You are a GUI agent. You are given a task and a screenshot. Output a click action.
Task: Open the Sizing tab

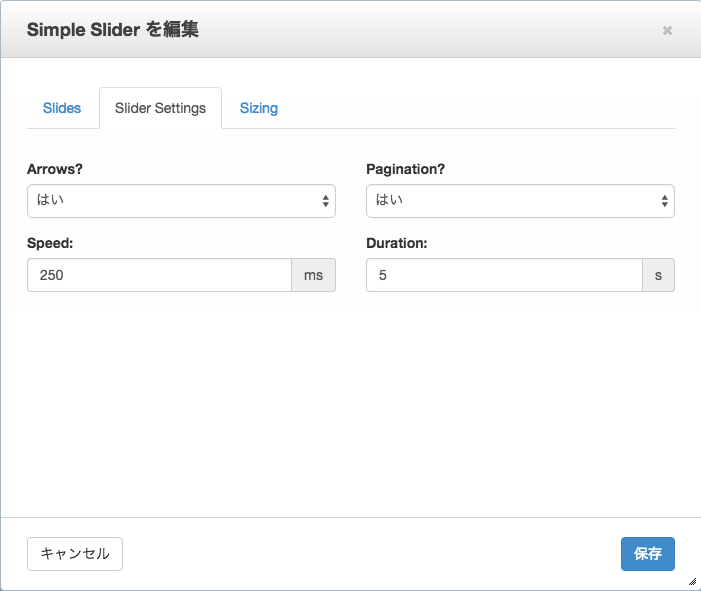click(x=259, y=108)
